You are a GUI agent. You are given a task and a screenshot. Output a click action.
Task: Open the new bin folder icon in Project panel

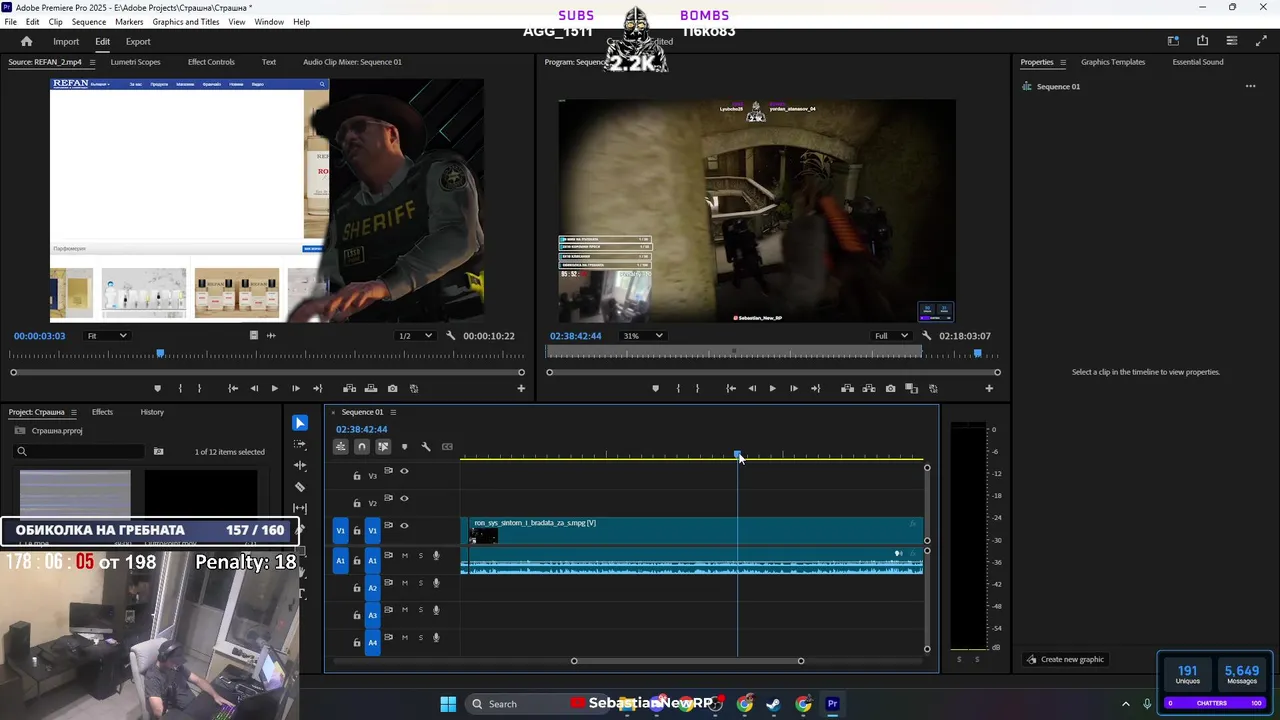tap(158, 452)
